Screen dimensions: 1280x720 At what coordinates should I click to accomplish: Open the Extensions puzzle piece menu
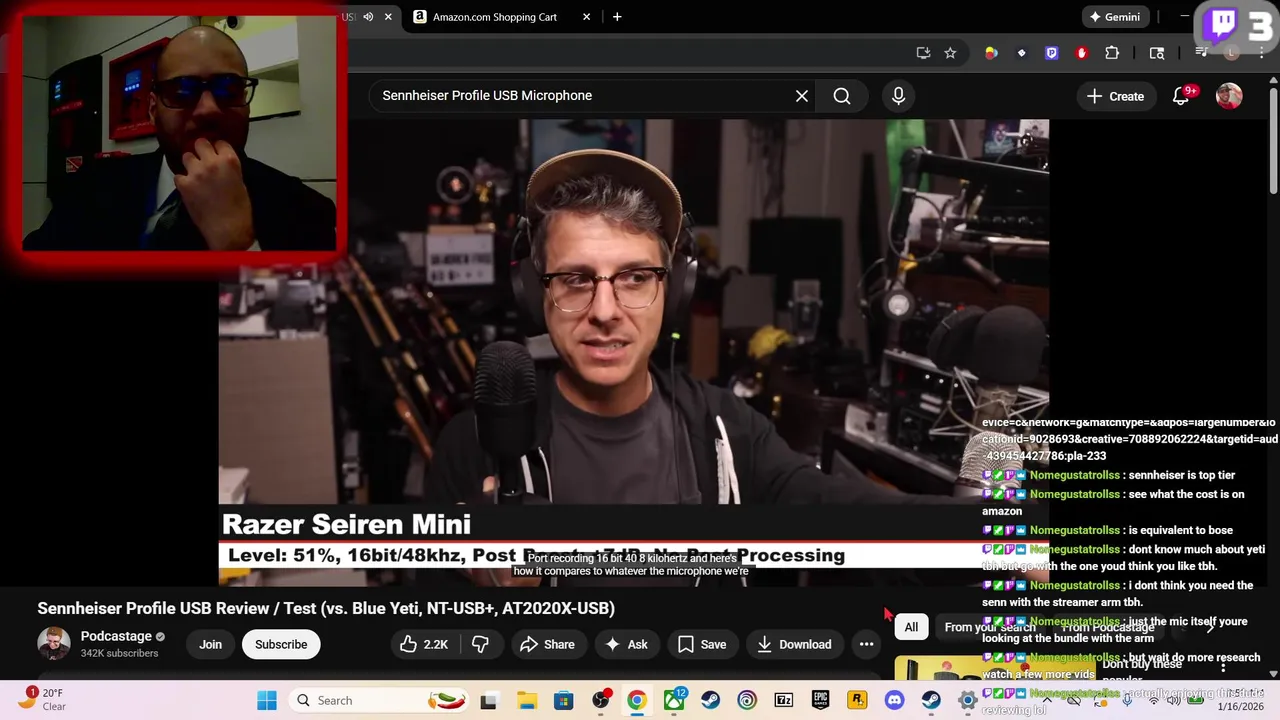(1112, 53)
